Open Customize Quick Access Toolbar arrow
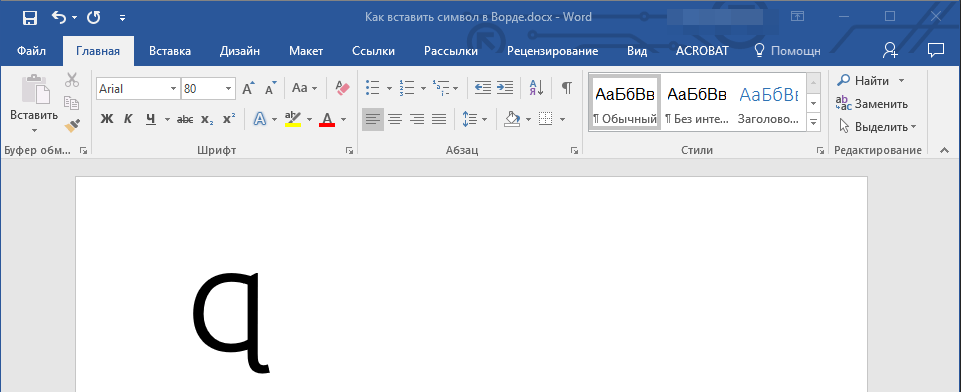 tap(123, 18)
